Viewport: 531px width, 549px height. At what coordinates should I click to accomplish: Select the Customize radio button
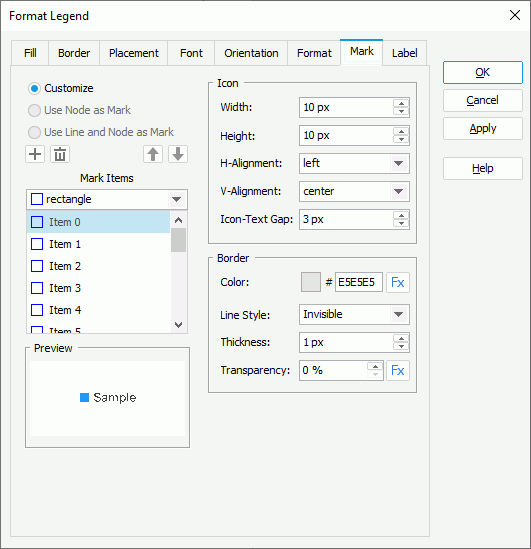coord(34,89)
